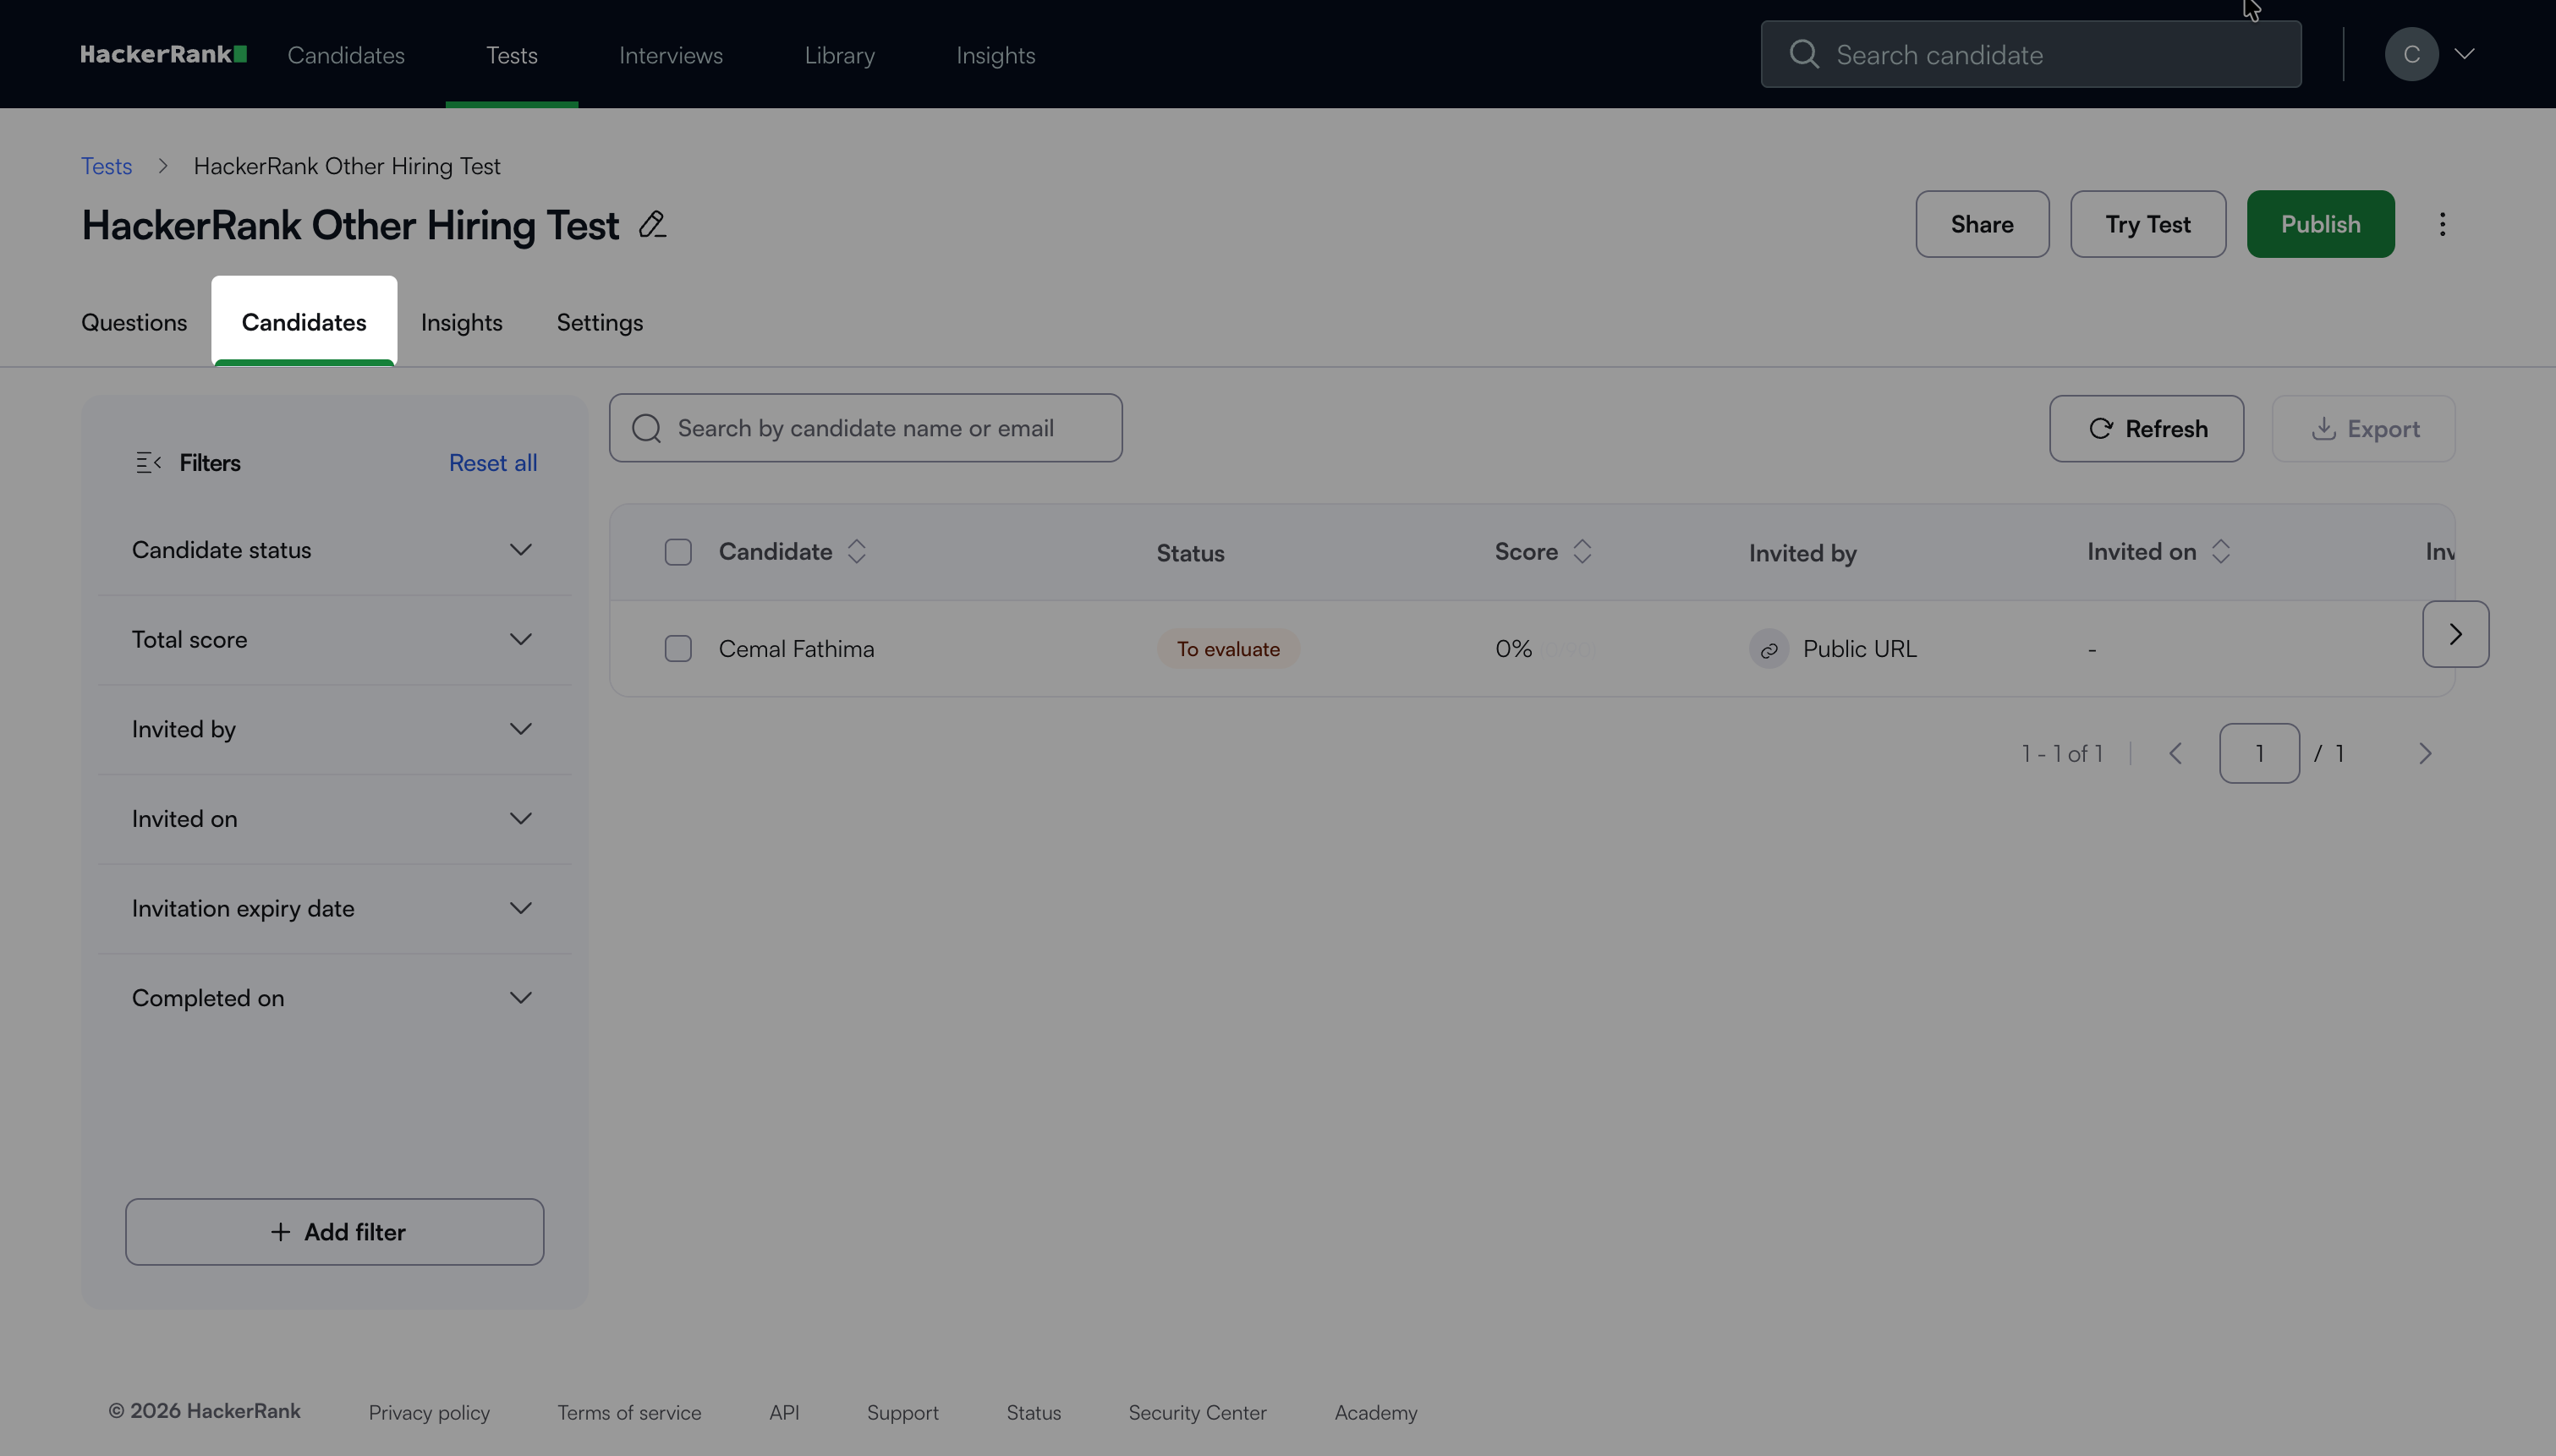Click the candidate name or email search field

(865, 428)
